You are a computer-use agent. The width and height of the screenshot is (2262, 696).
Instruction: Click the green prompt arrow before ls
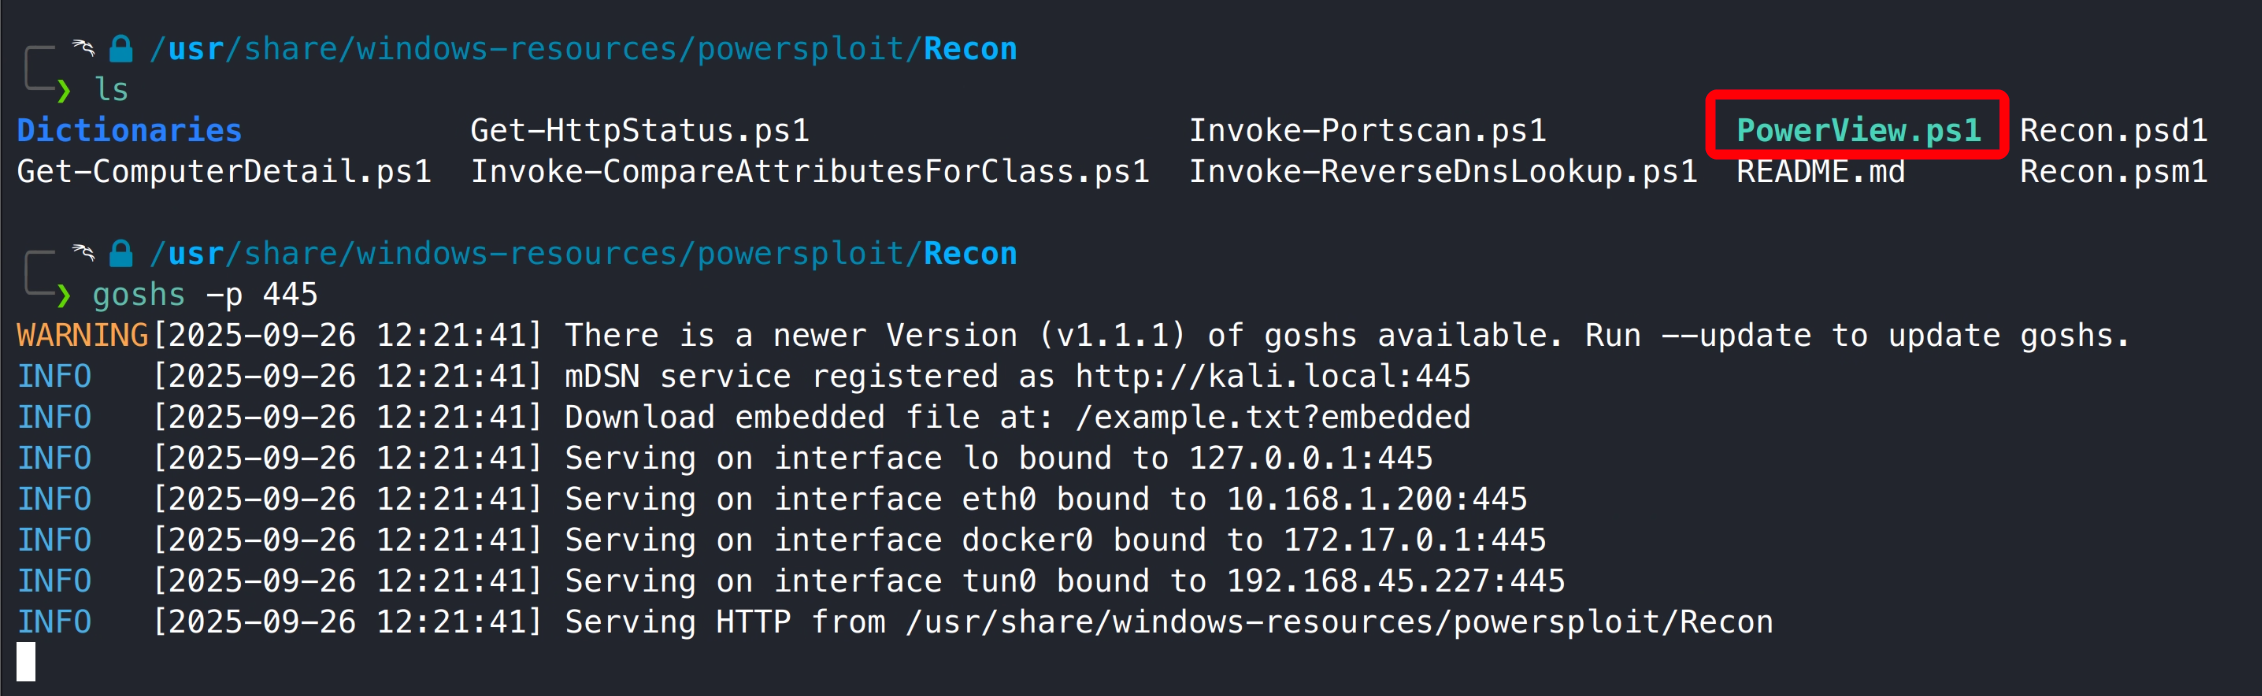tap(64, 91)
